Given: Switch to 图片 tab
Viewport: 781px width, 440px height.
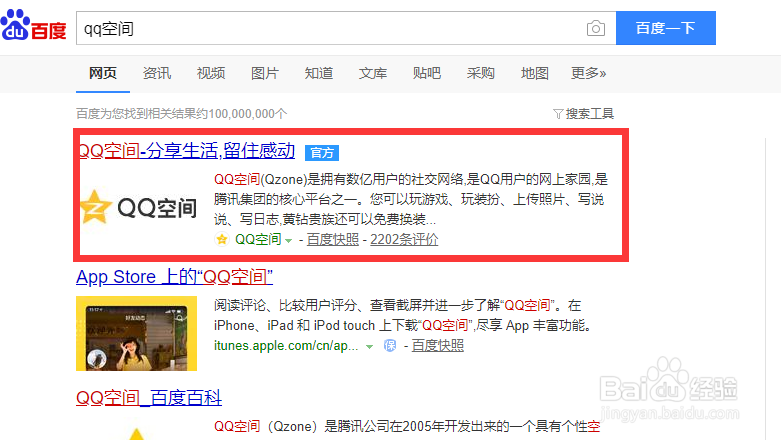Looking at the screenshot, I should coord(264,73).
